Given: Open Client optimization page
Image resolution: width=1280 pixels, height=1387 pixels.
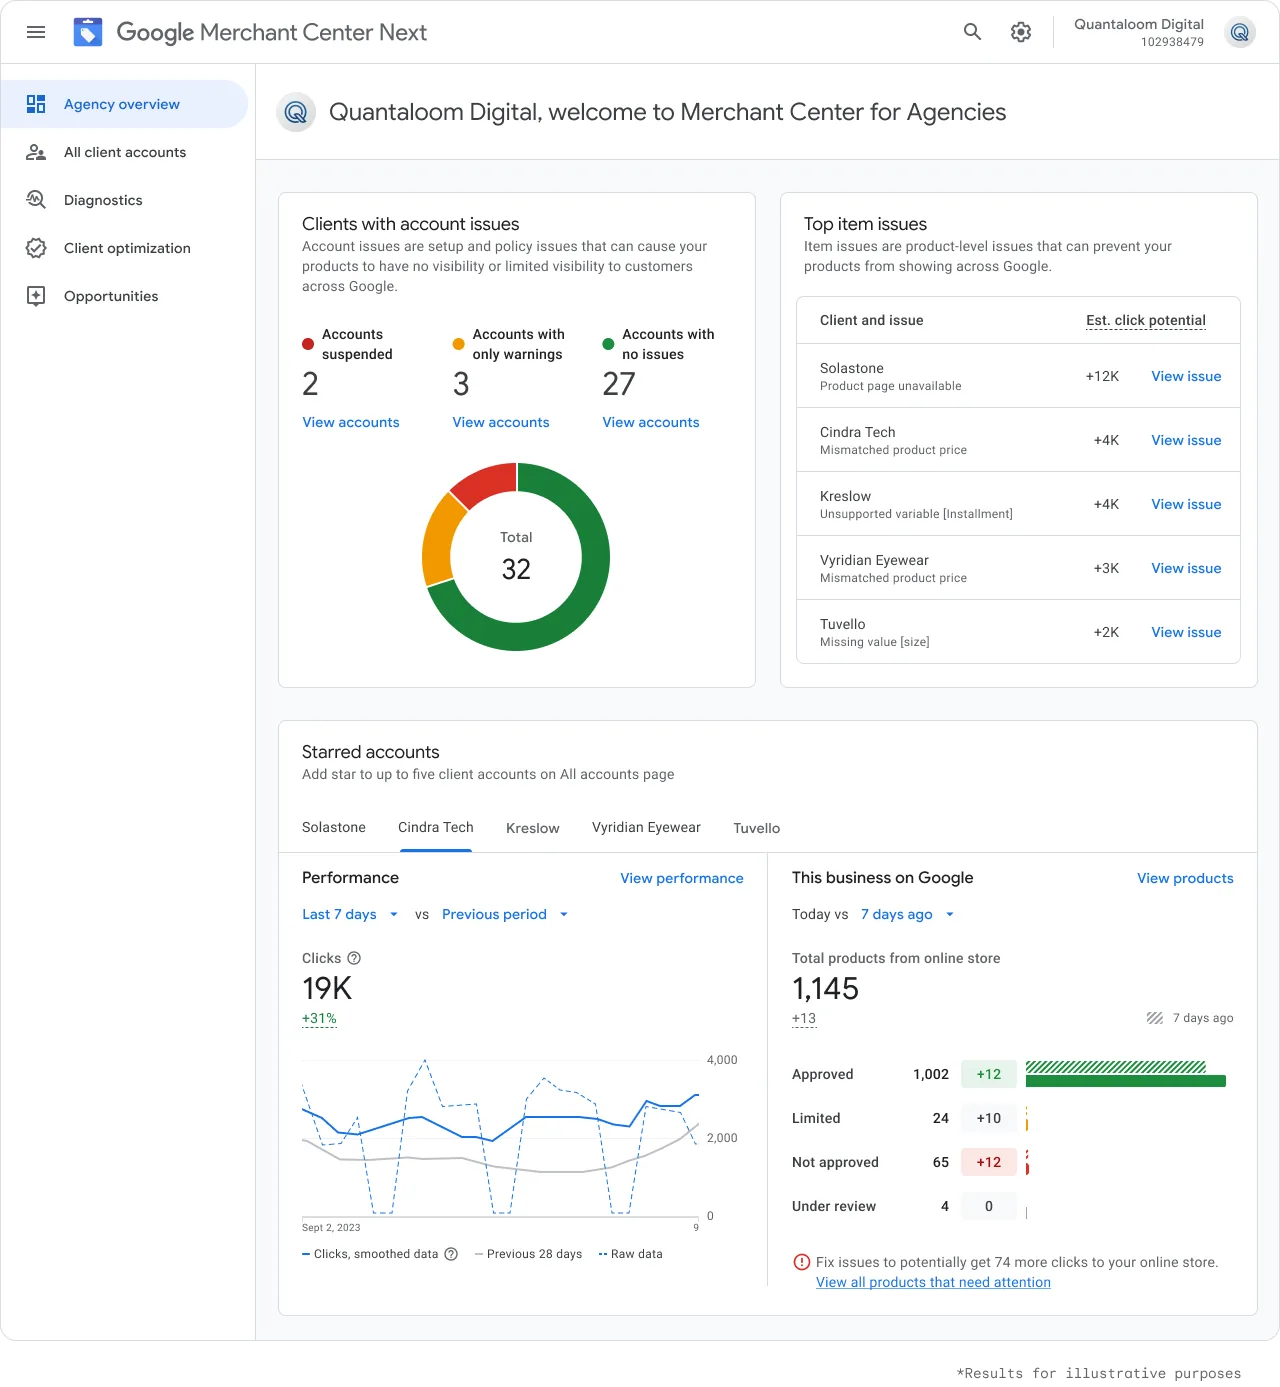Looking at the screenshot, I should 124,248.
